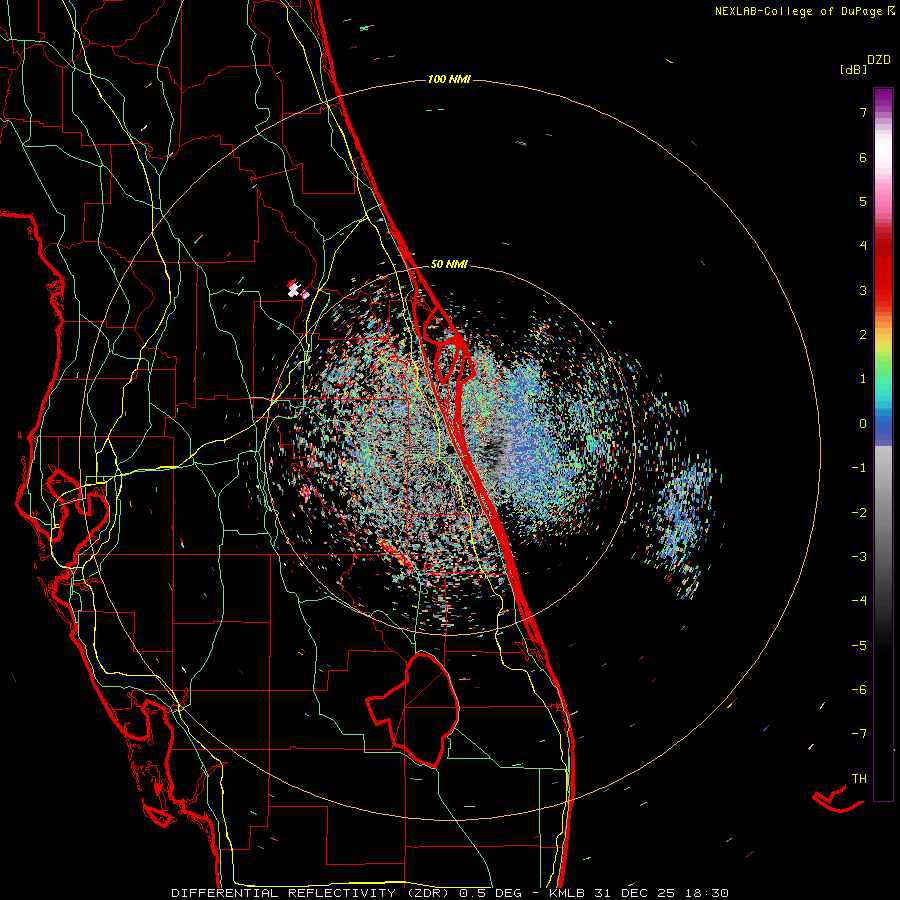This screenshot has width=900, height=900.
Task: Select the -3 dB scale label
Action: pyautogui.click(x=859, y=557)
